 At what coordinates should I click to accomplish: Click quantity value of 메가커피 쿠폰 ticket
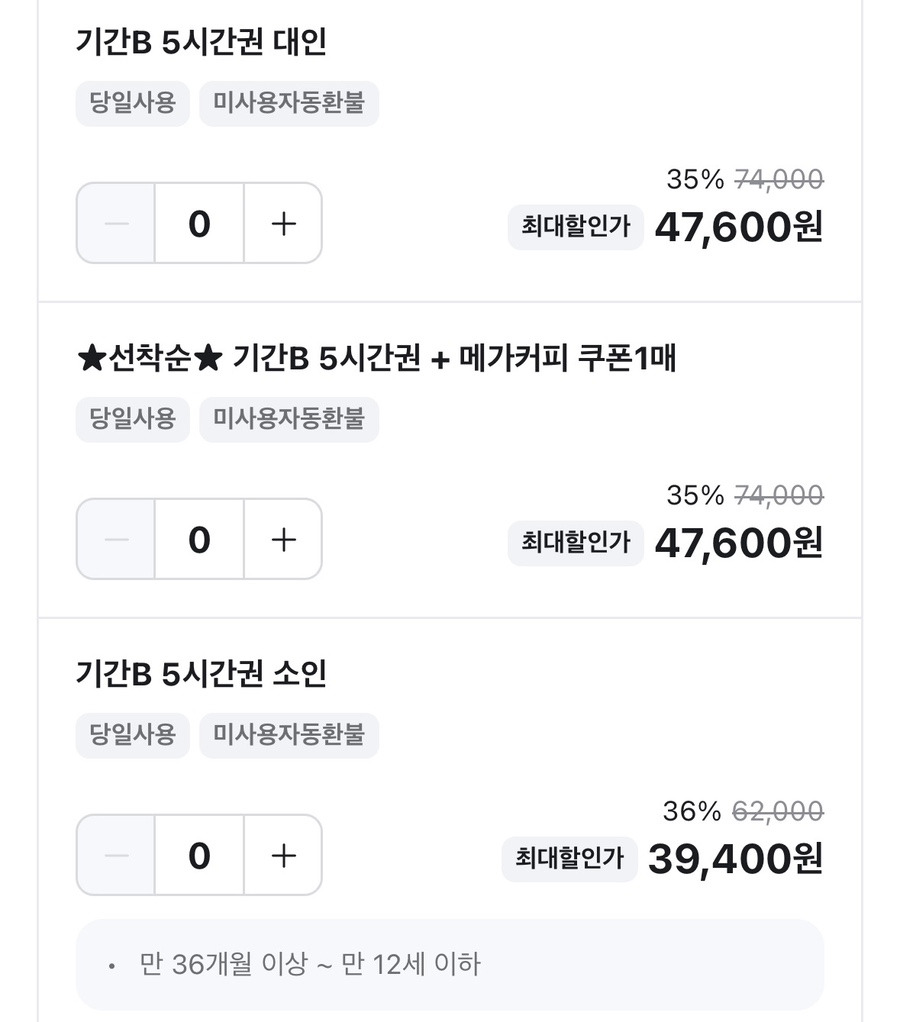(x=199, y=539)
